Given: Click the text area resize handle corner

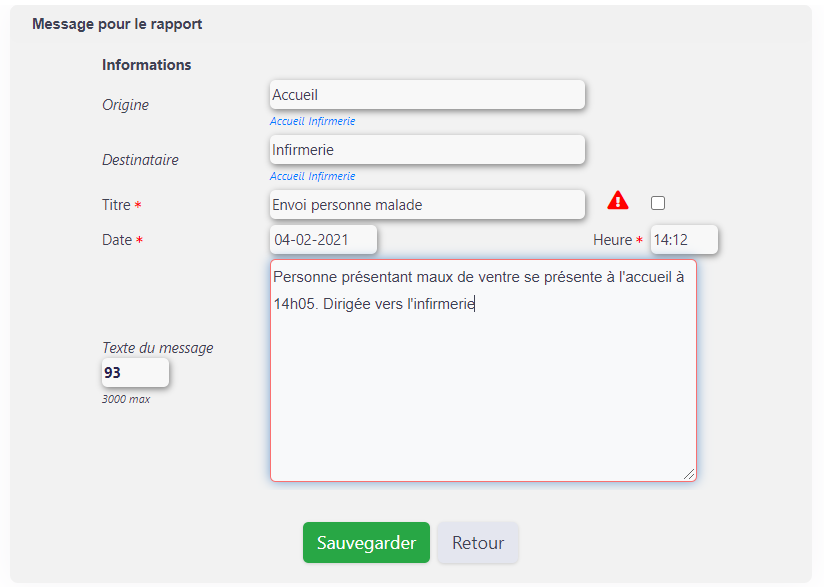Looking at the screenshot, I should pos(689,474).
